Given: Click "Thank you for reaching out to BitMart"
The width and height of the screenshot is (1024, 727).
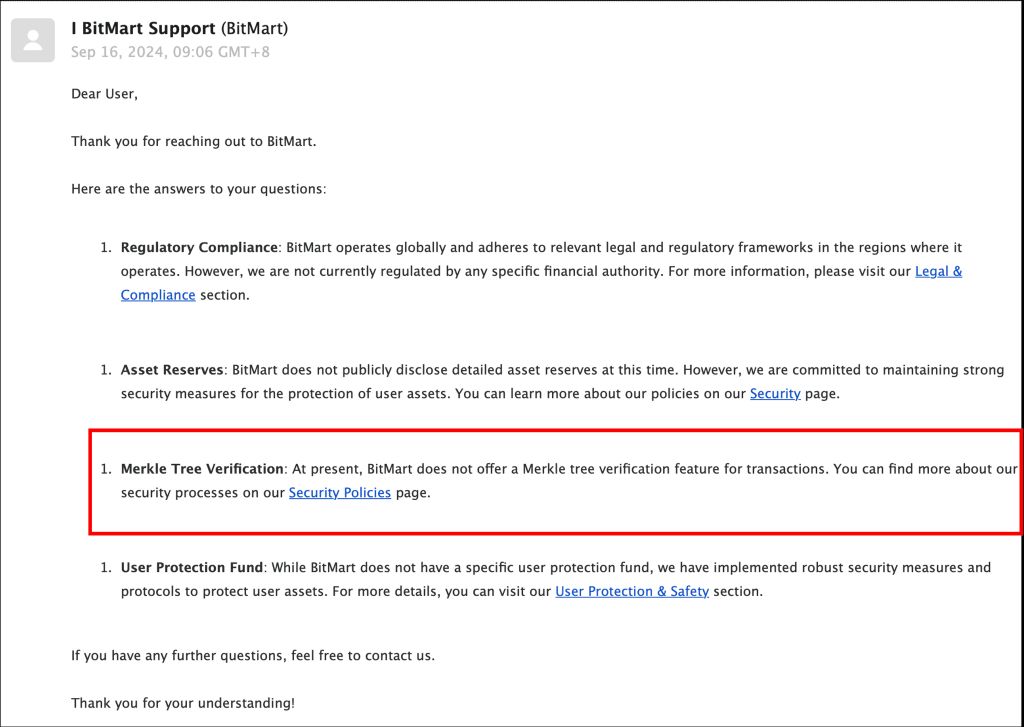Looking at the screenshot, I should [x=193, y=141].
